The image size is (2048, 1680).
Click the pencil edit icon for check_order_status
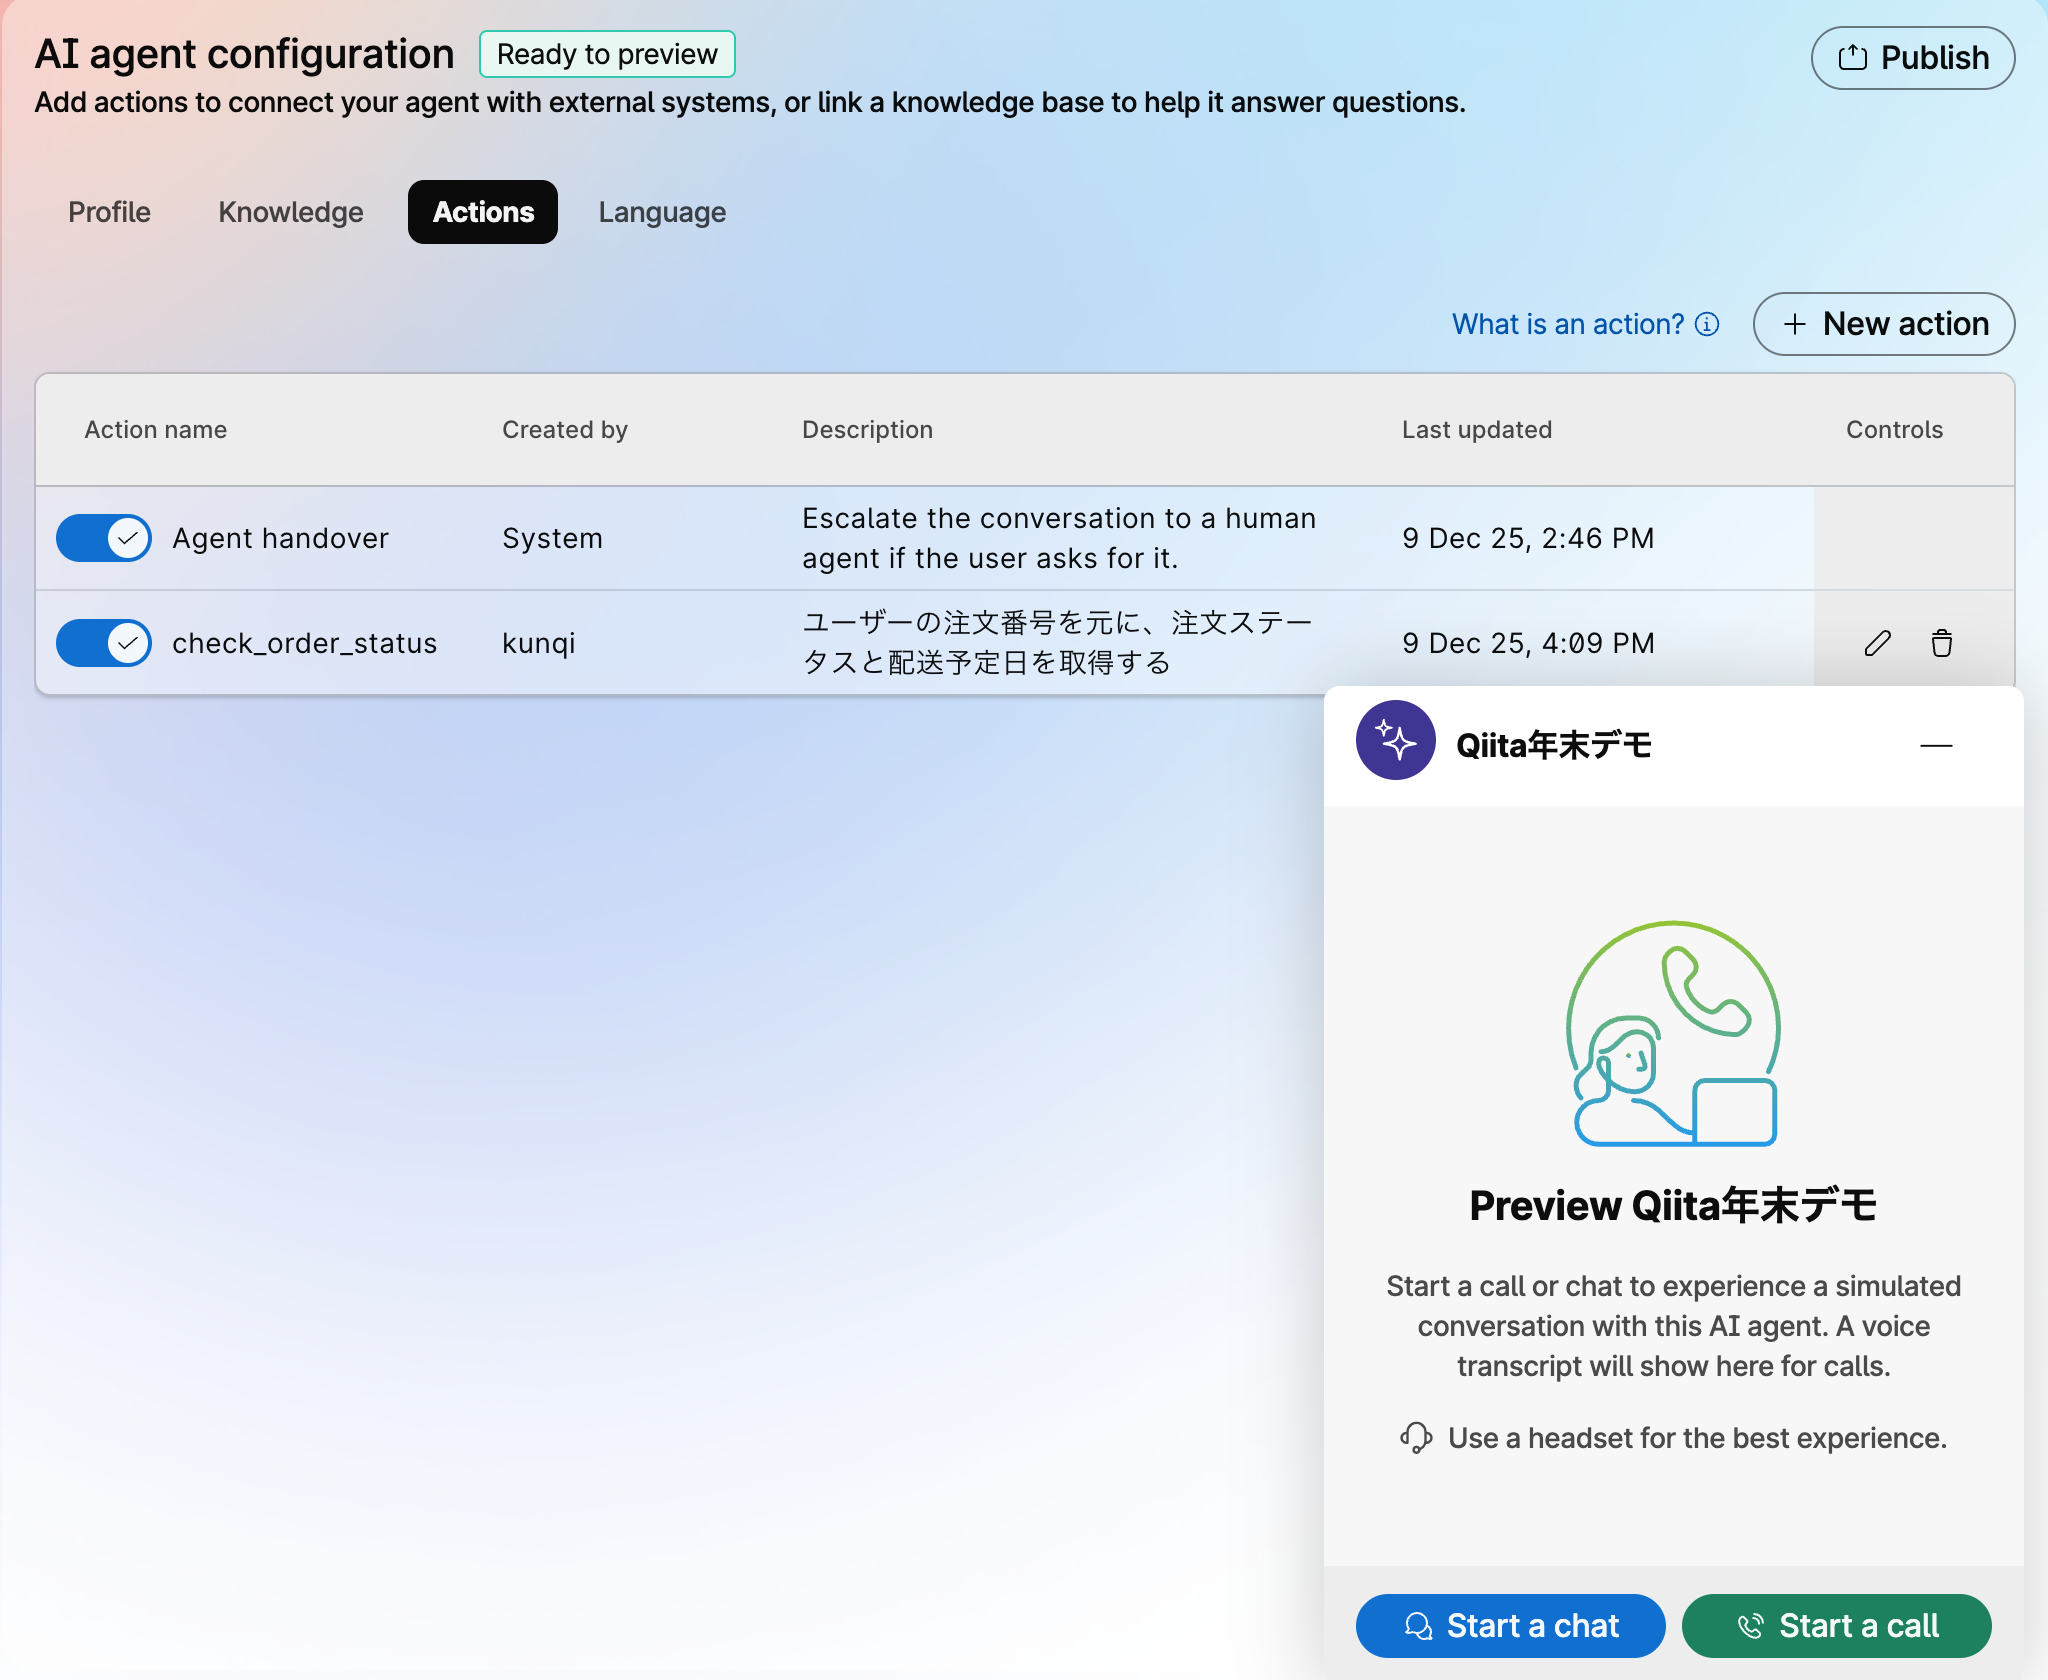[x=1877, y=643]
